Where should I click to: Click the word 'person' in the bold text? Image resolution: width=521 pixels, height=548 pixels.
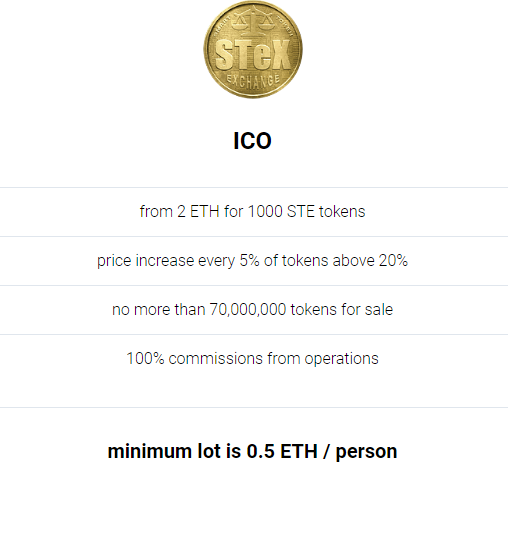pos(367,452)
